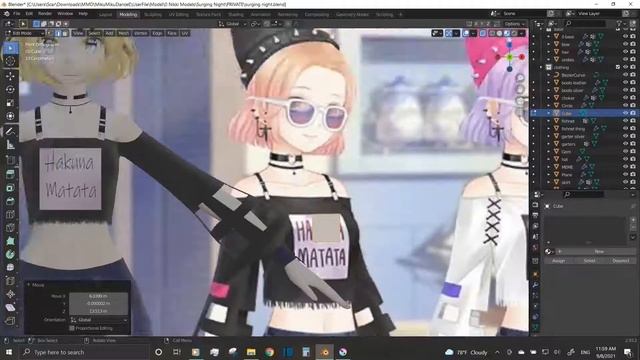
Task: Expand the Cube object in outliner
Action: [x=549, y=113]
